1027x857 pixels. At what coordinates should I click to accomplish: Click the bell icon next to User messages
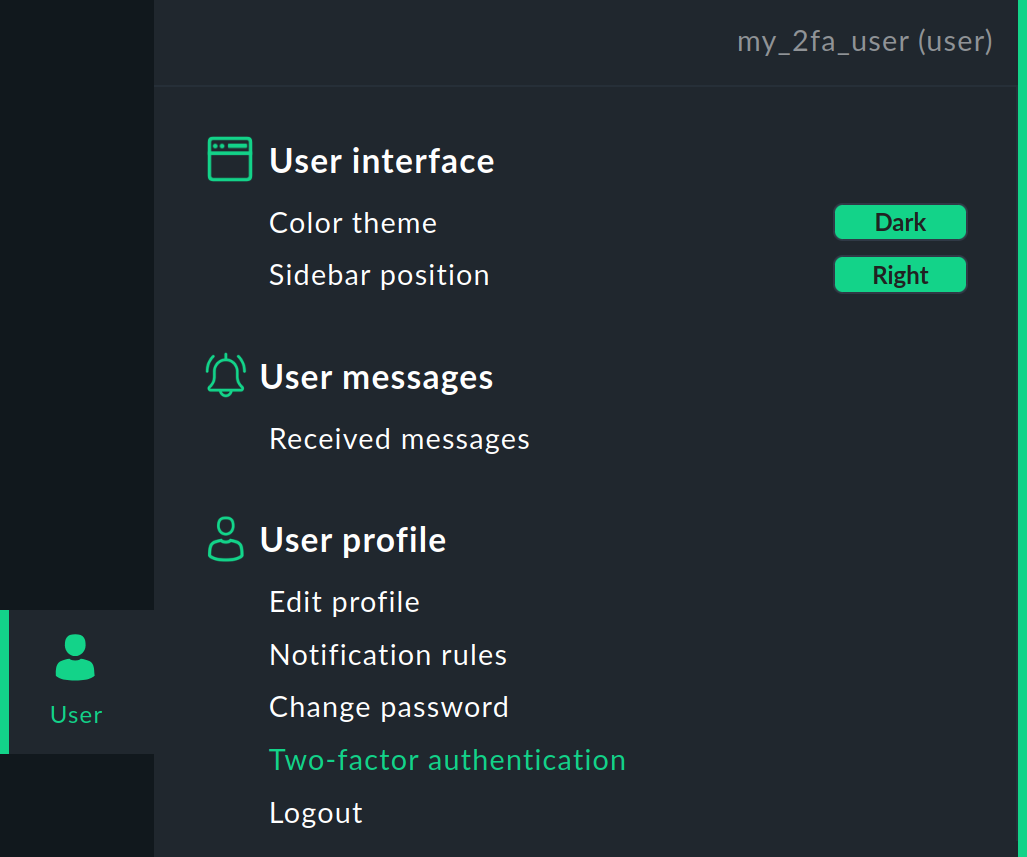(226, 375)
